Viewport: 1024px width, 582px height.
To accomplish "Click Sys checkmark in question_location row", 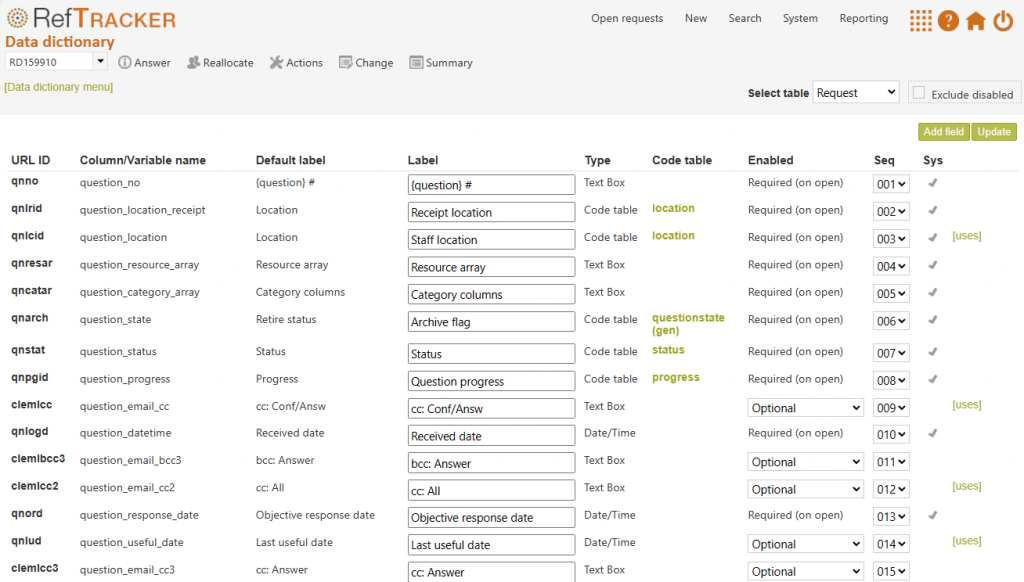I will tap(933, 238).
